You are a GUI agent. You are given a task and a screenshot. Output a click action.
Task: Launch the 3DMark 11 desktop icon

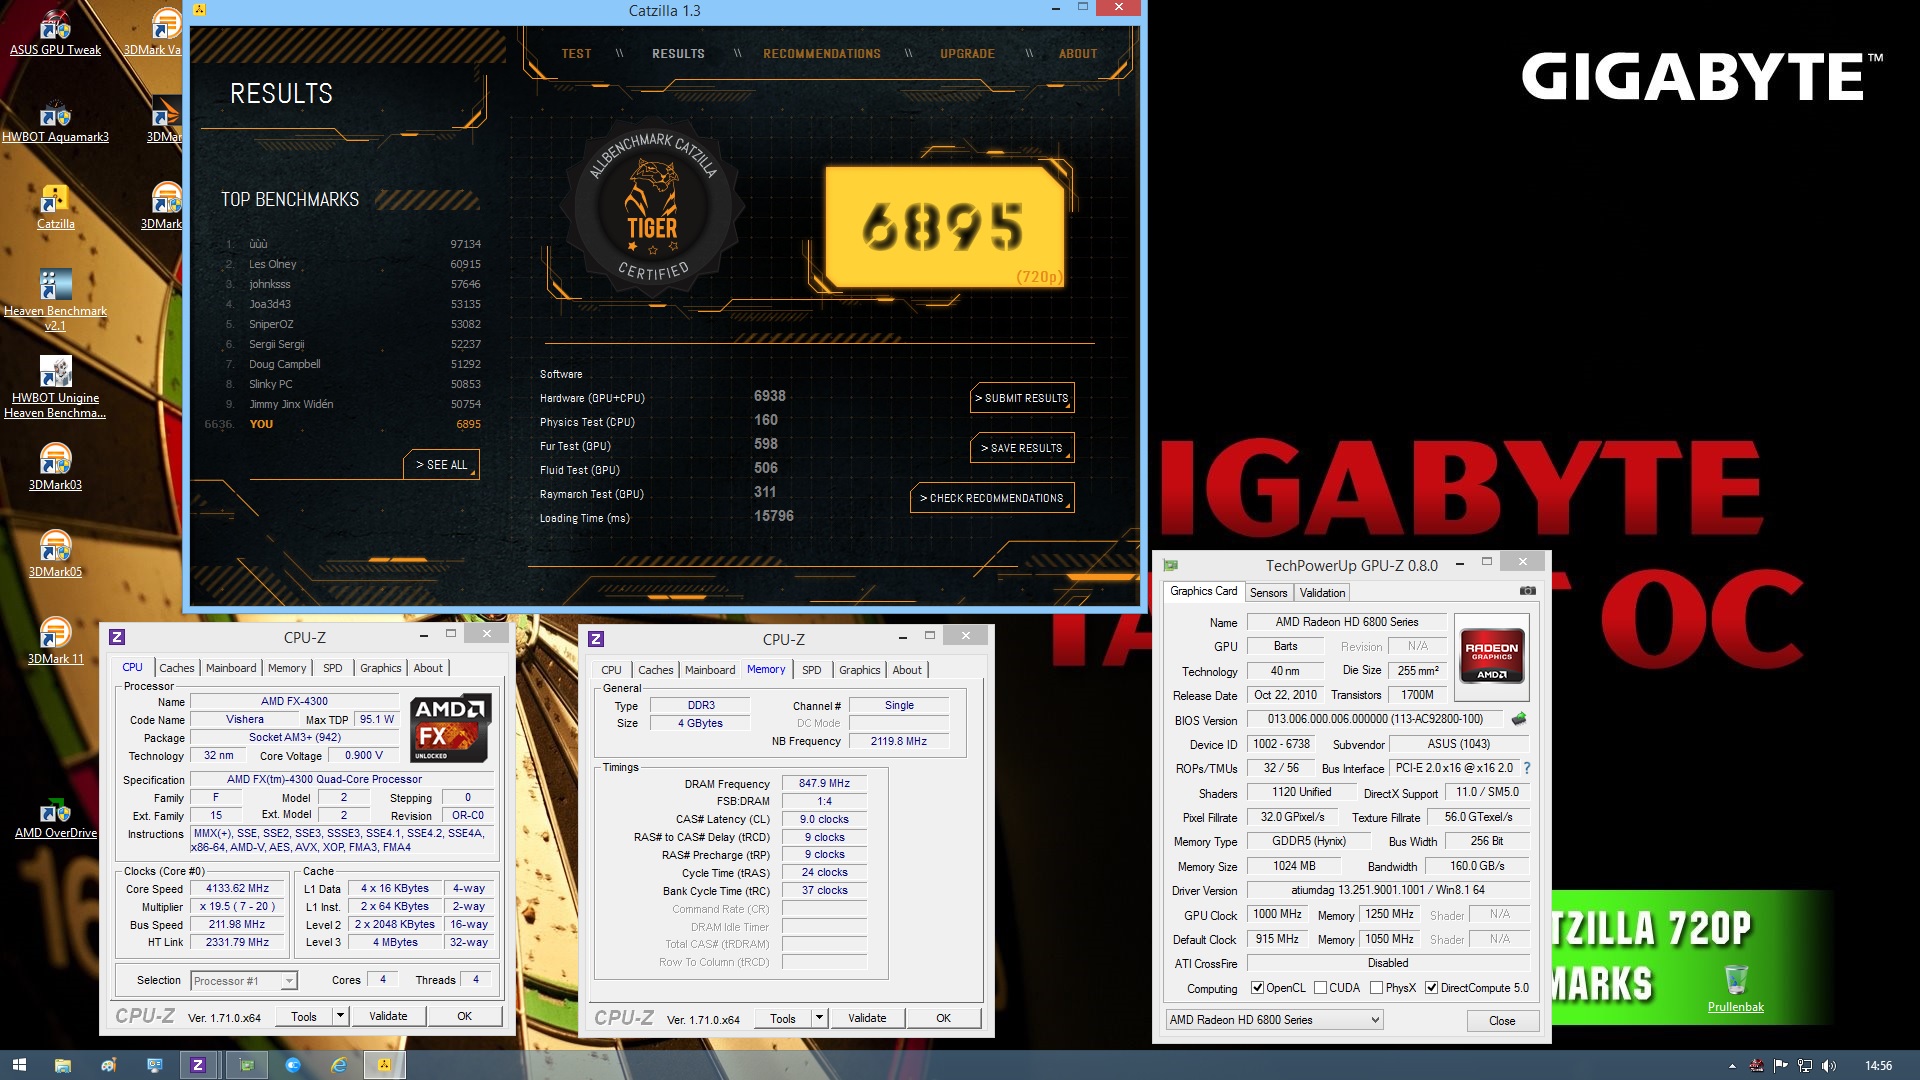click(55, 641)
